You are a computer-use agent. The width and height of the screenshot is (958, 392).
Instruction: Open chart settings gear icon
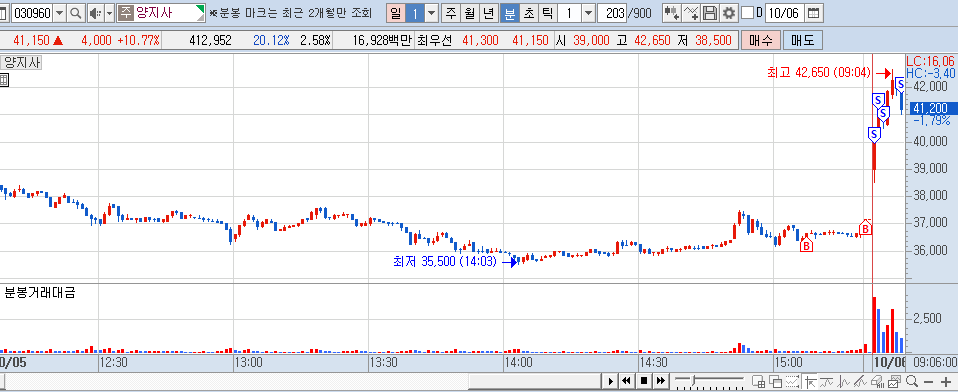[728, 12]
